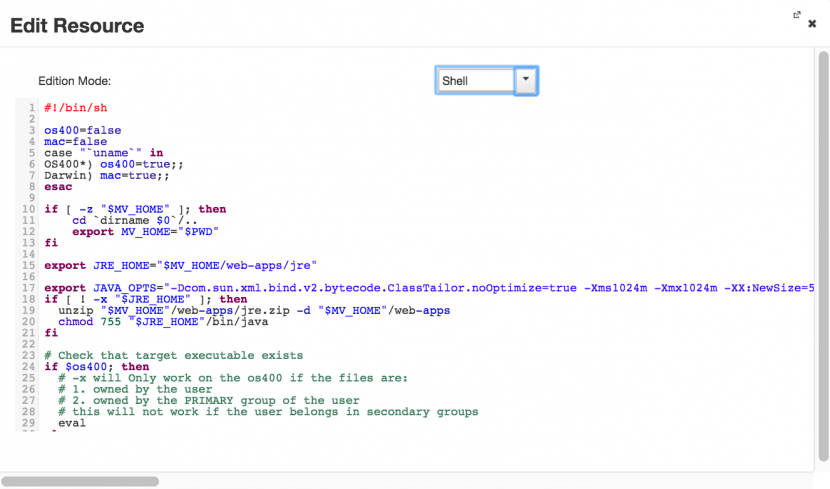
Task: Click the 'if $os400; then' line
Action: [x=97, y=366]
